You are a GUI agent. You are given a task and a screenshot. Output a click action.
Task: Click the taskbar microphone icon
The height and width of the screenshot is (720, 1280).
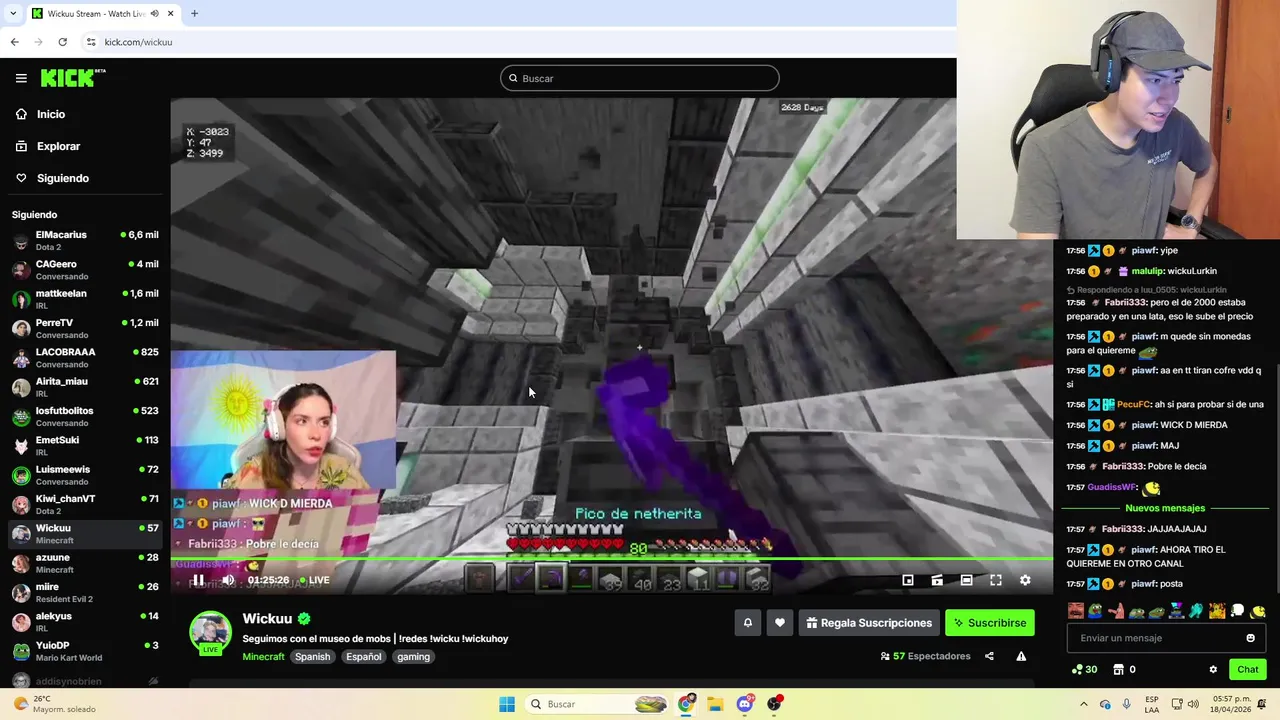point(1127,704)
